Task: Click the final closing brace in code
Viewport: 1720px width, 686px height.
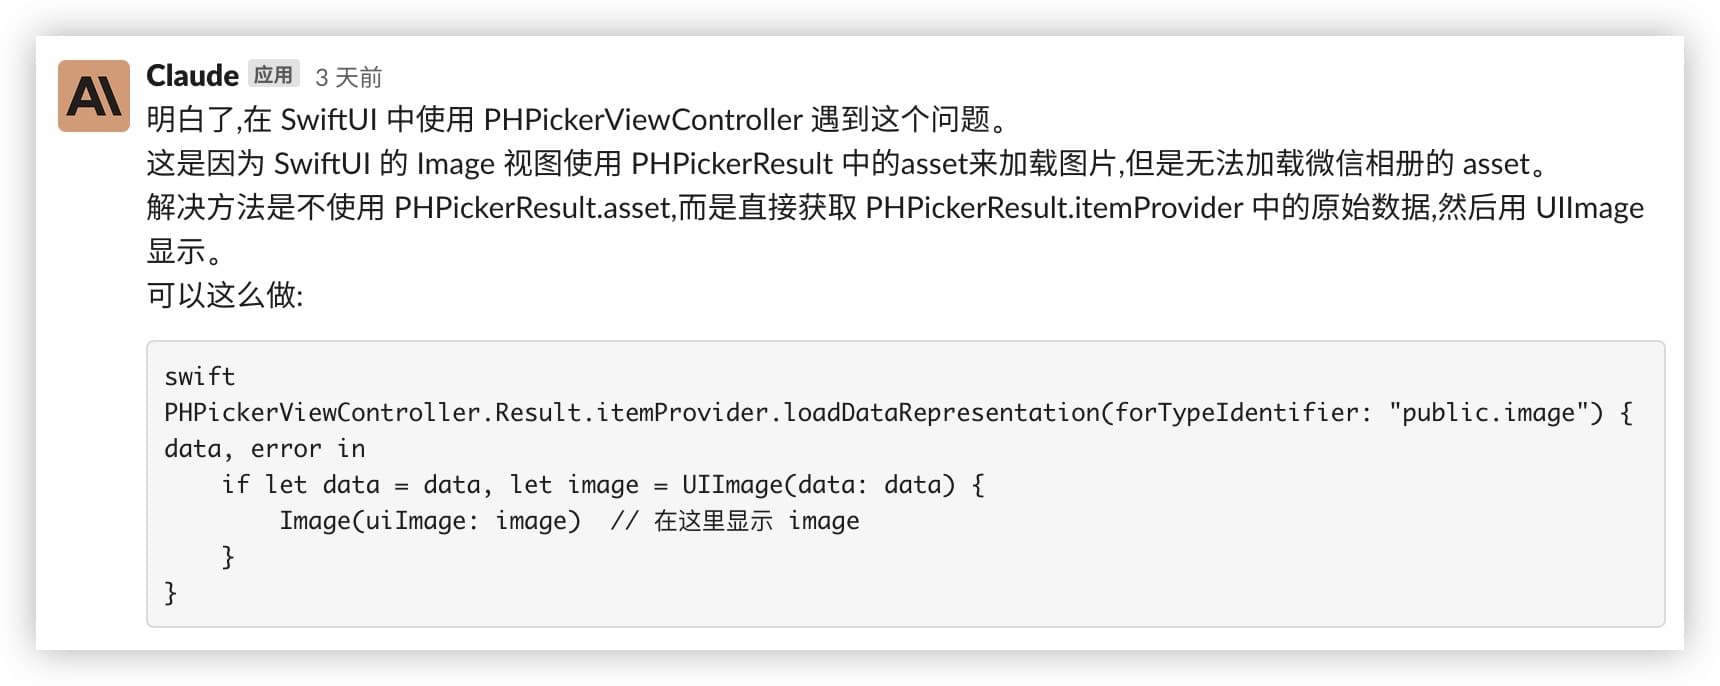Action: coord(170,593)
